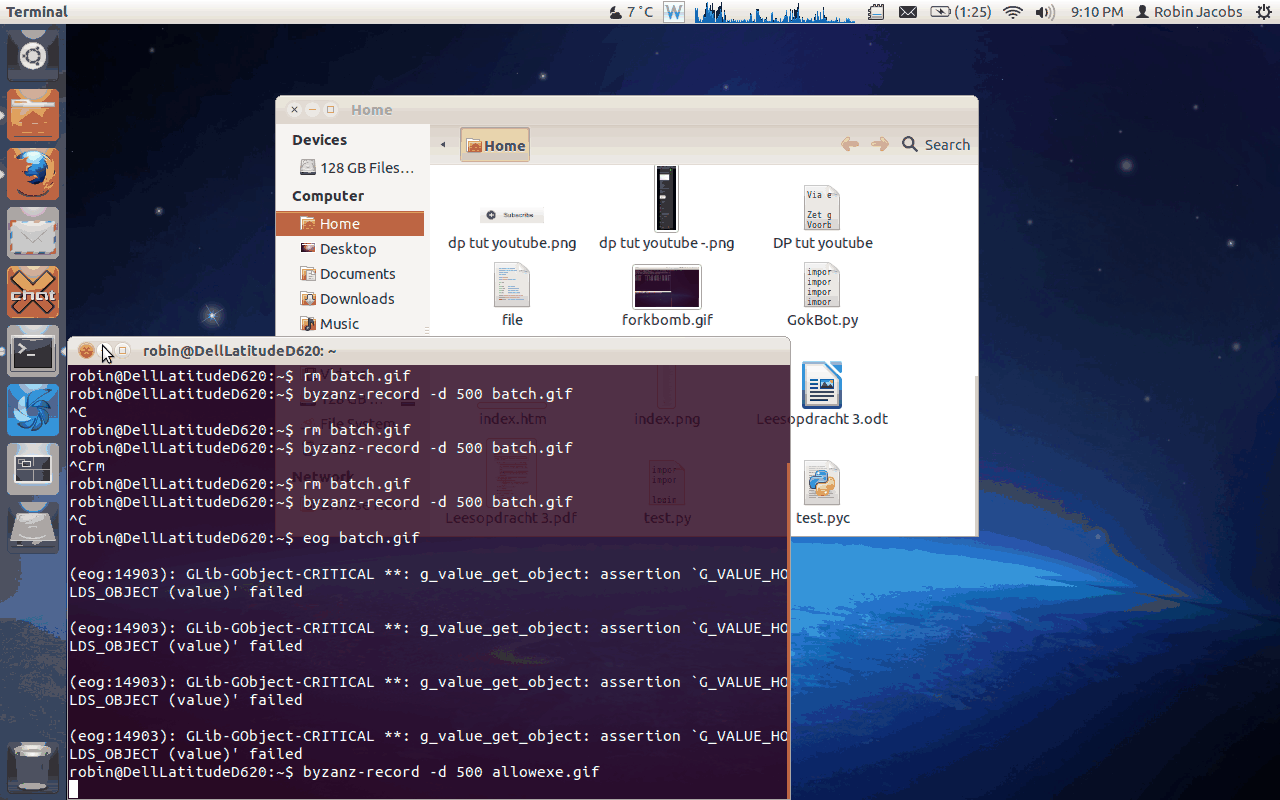Screen dimensions: 1280x800
Task: Open Firefox from the launcher
Action: (32, 173)
